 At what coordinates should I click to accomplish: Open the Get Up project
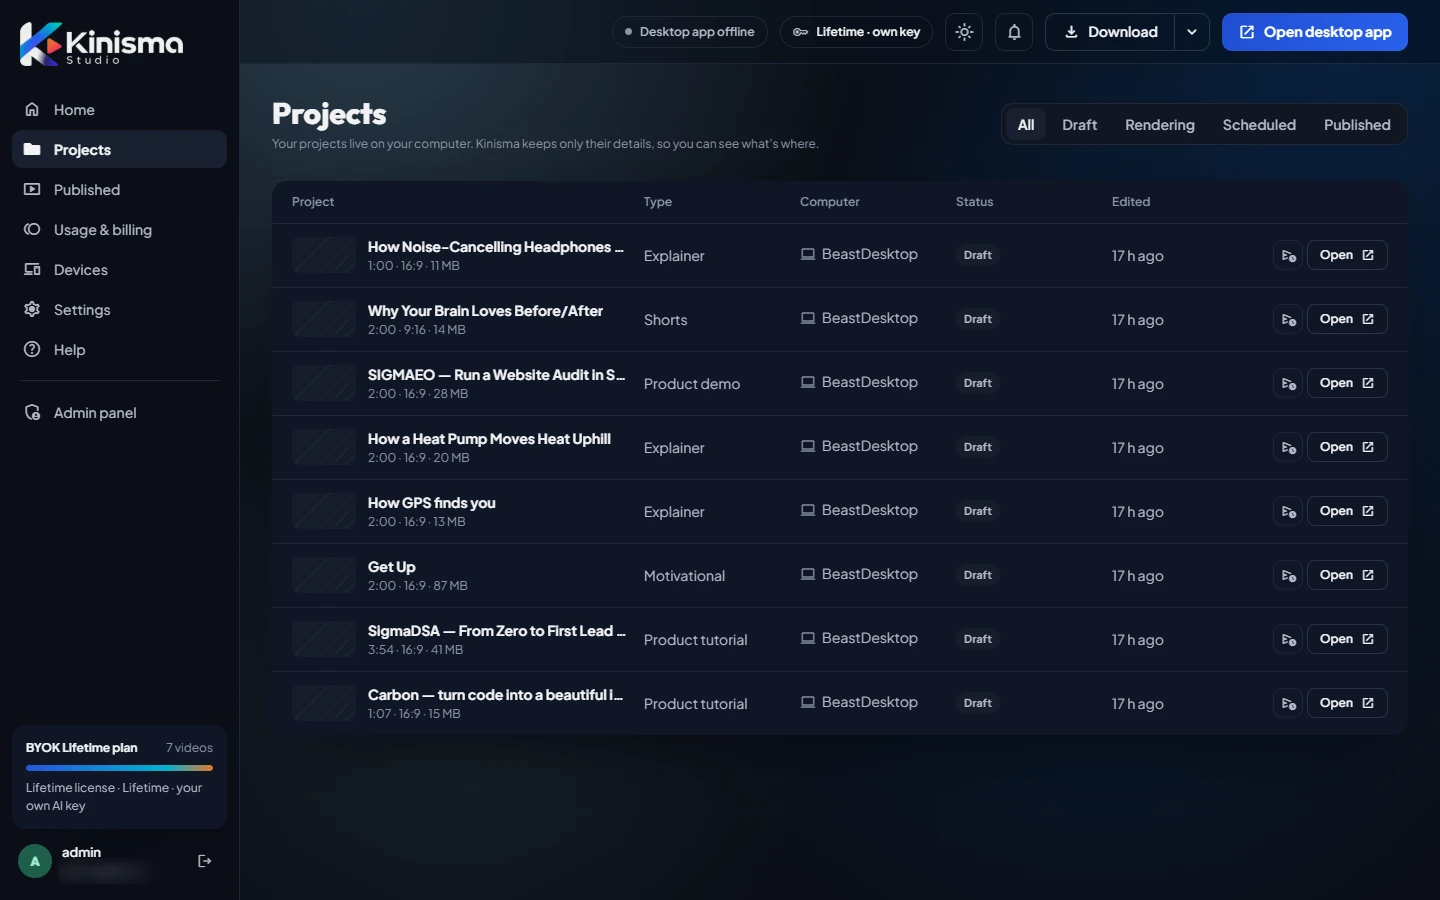(1347, 575)
